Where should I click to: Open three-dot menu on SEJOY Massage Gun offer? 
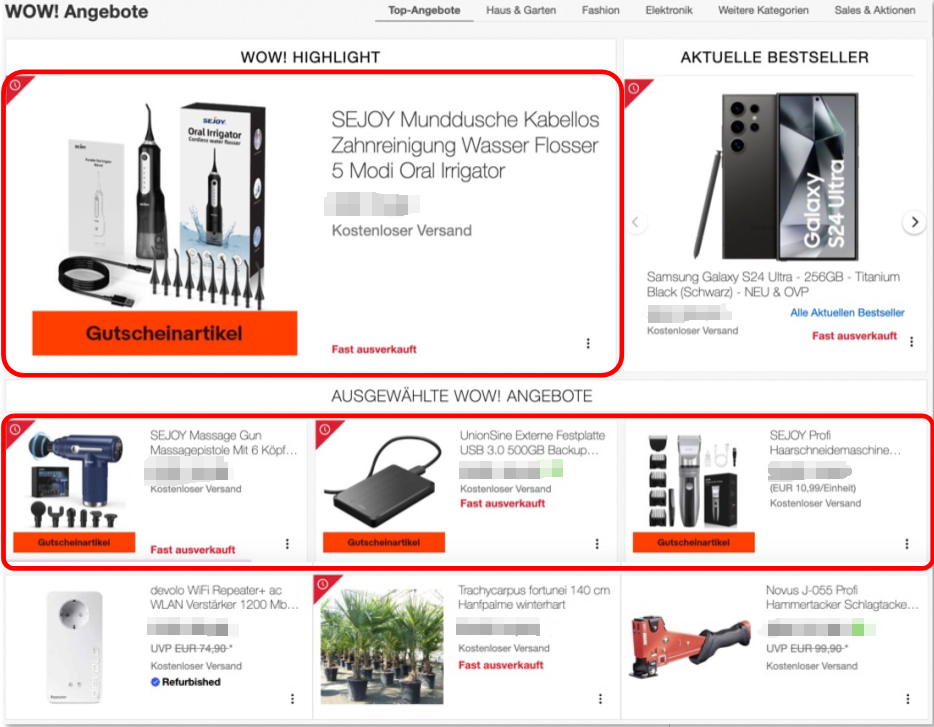287,543
